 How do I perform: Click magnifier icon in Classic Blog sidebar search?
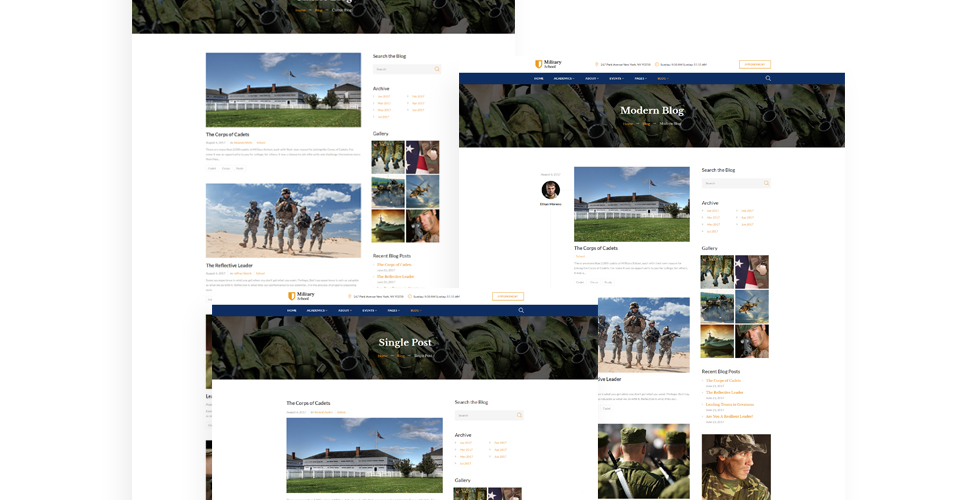[437, 69]
